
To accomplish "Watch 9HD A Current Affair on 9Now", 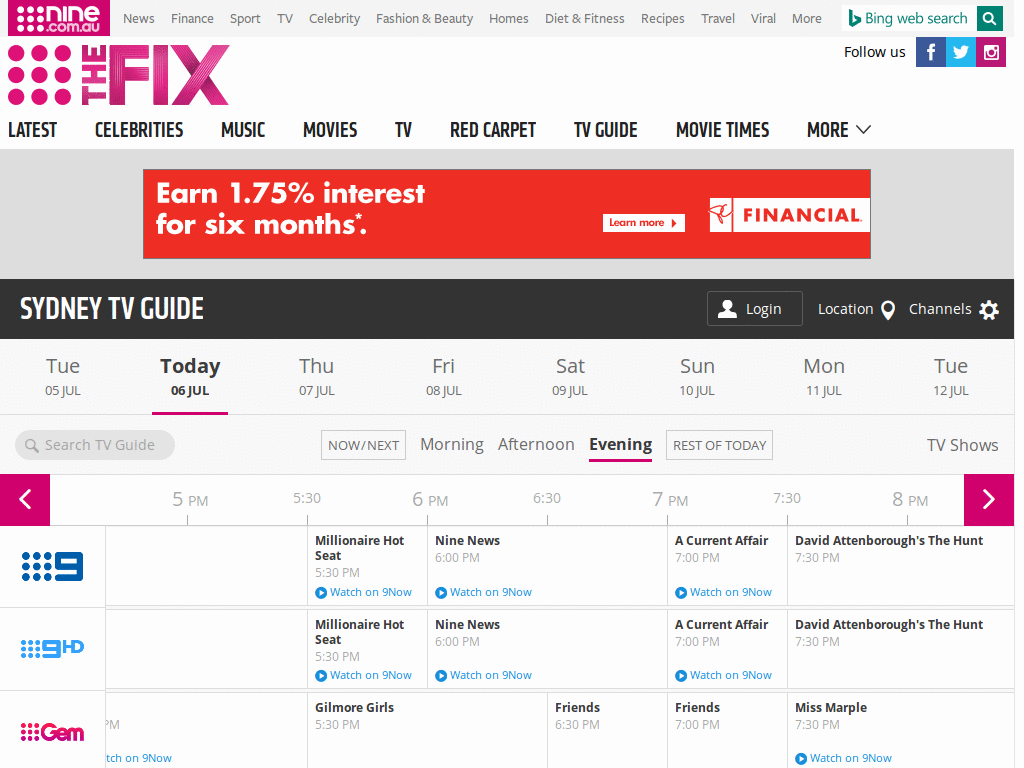I will coord(724,675).
